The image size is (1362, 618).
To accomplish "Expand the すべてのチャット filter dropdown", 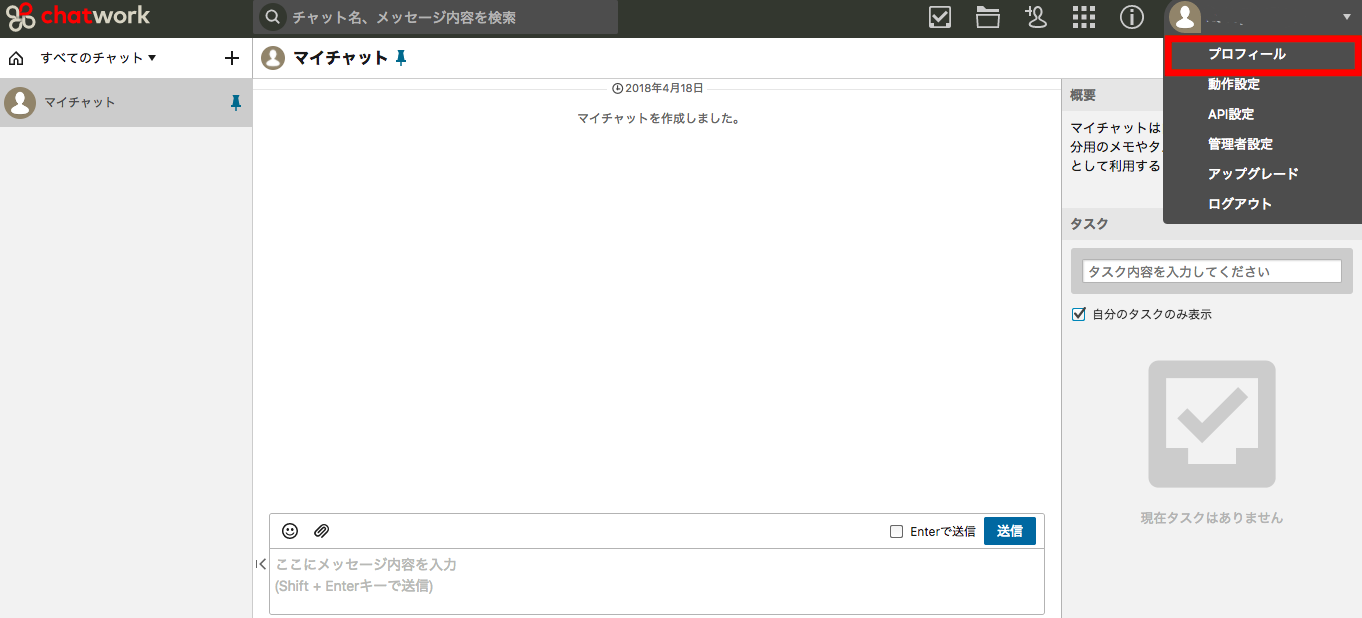I will pyautogui.click(x=98, y=58).
